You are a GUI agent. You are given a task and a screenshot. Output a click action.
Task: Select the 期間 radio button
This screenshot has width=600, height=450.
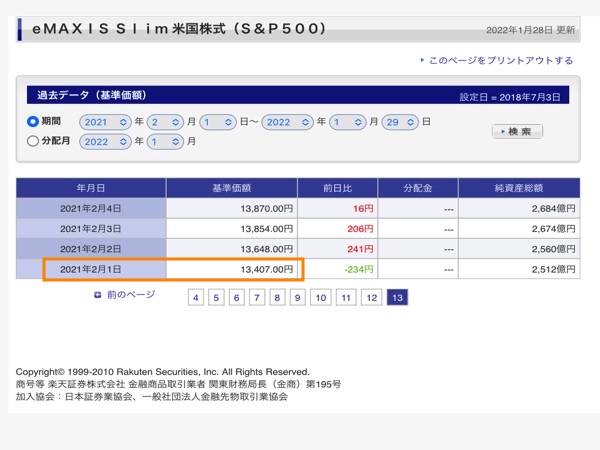(x=33, y=122)
